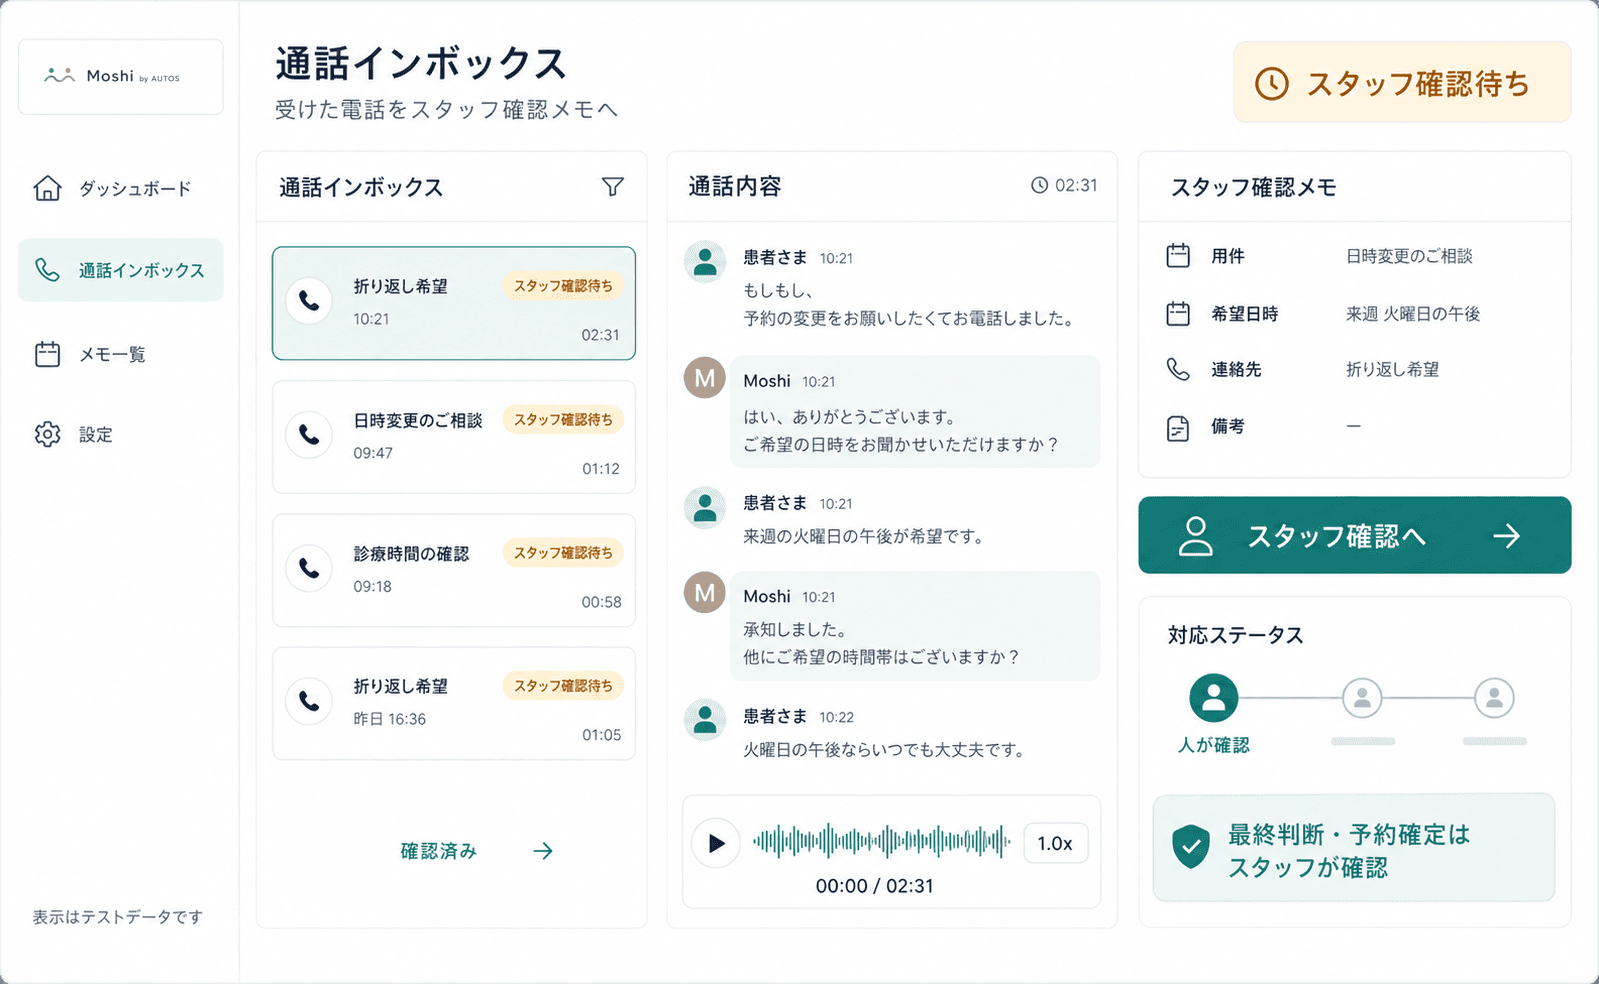Click the audio waveform to seek

(x=881, y=842)
